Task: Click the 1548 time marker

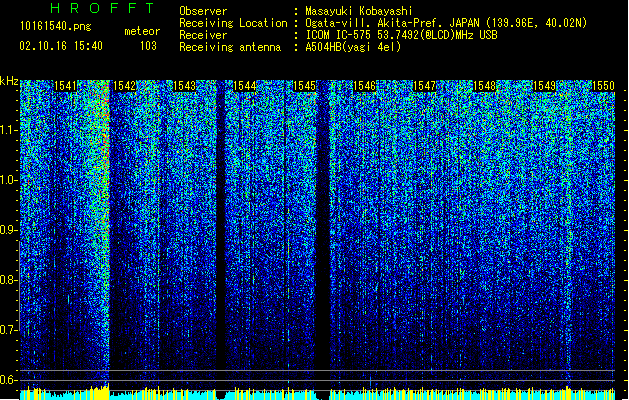Action: (x=485, y=86)
